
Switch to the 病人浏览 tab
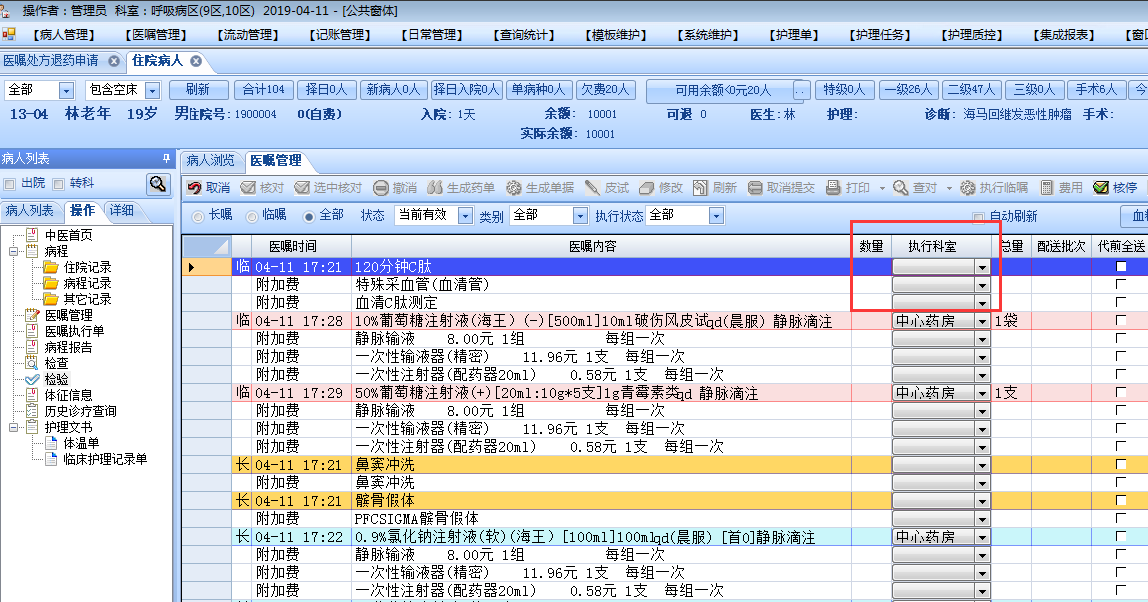tap(211, 160)
